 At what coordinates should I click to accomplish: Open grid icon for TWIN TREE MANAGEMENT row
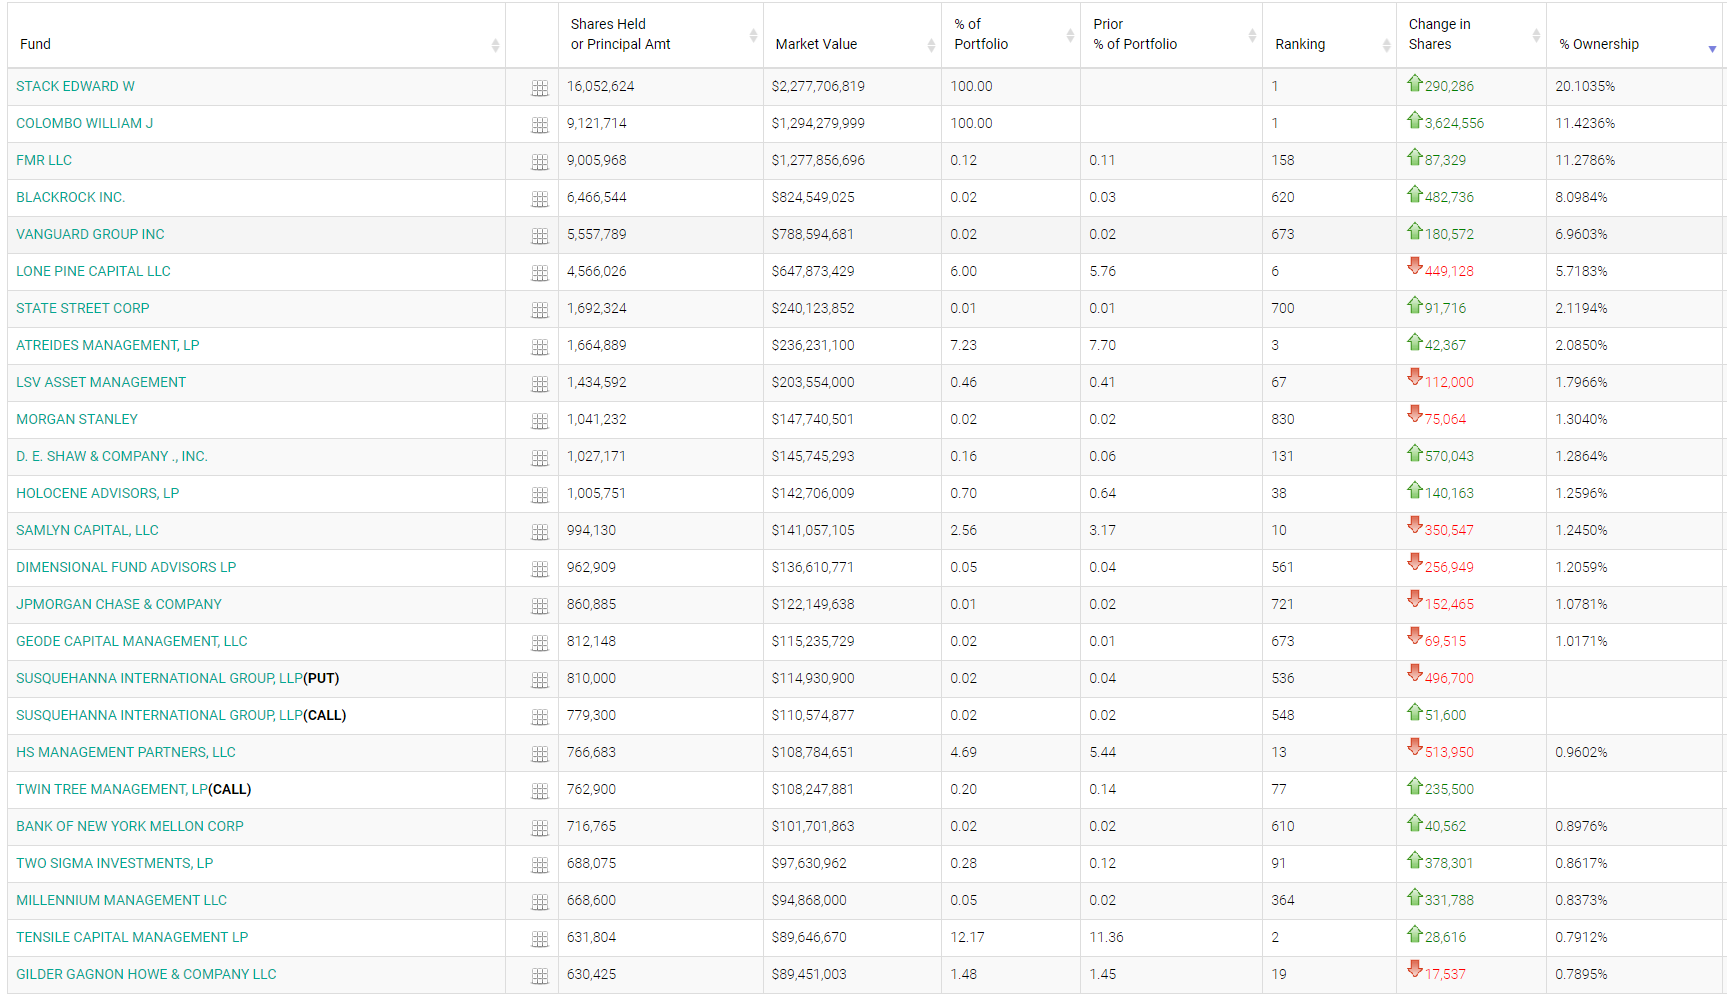(x=540, y=791)
